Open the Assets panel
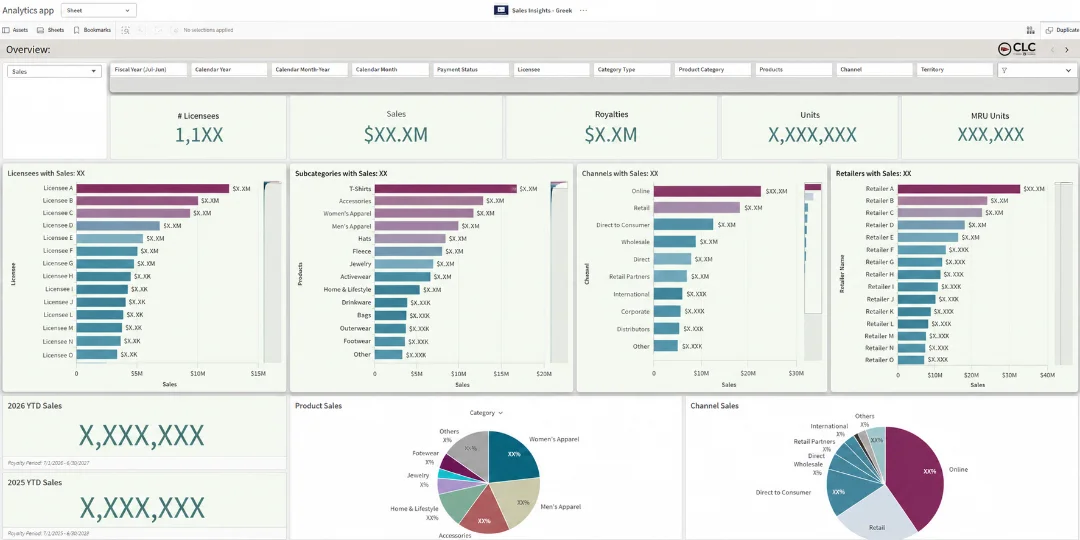 15,30
